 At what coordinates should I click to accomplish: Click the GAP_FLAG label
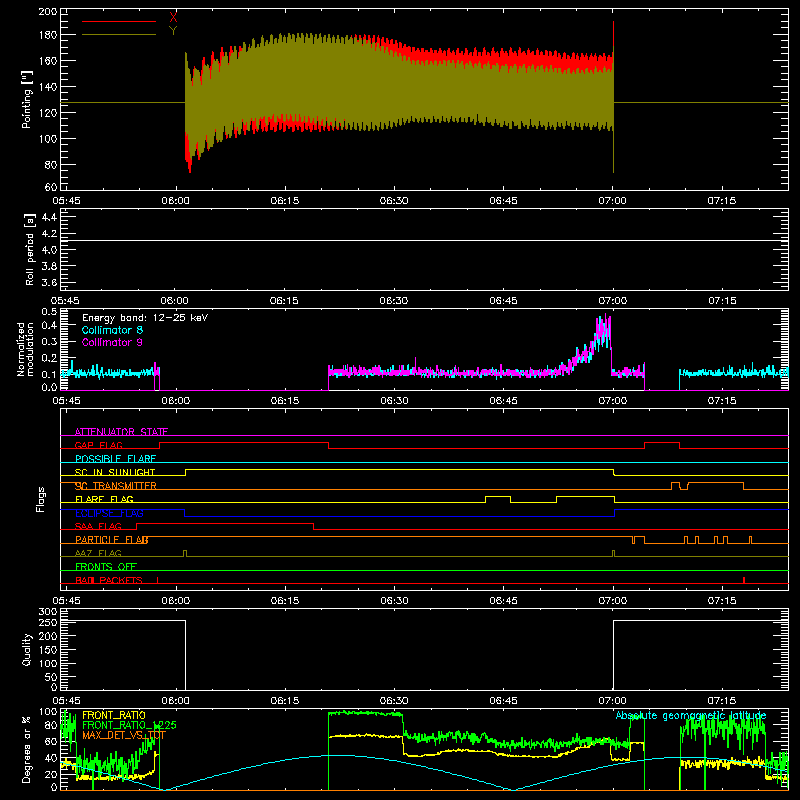[x=98, y=445]
